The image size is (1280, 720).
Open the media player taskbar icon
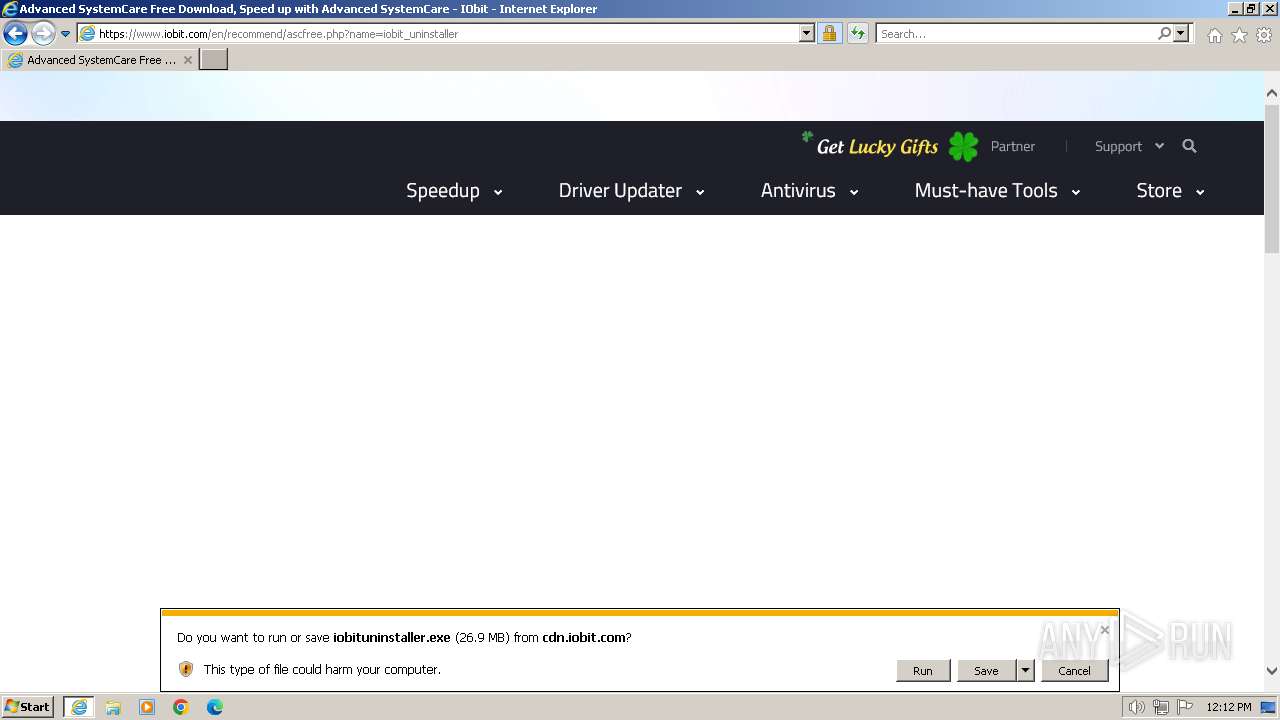pos(147,707)
